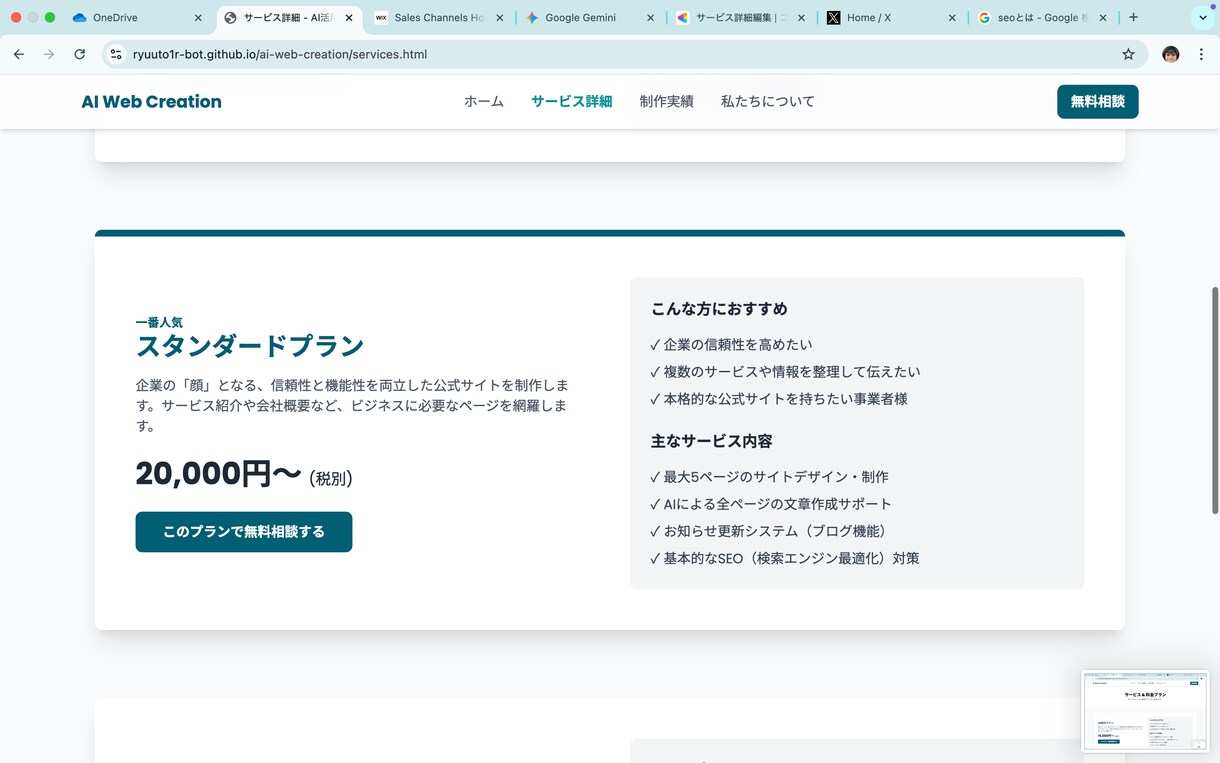Click 企業の信頼性を高めたい list item
This screenshot has height=763, width=1220.
(x=731, y=344)
